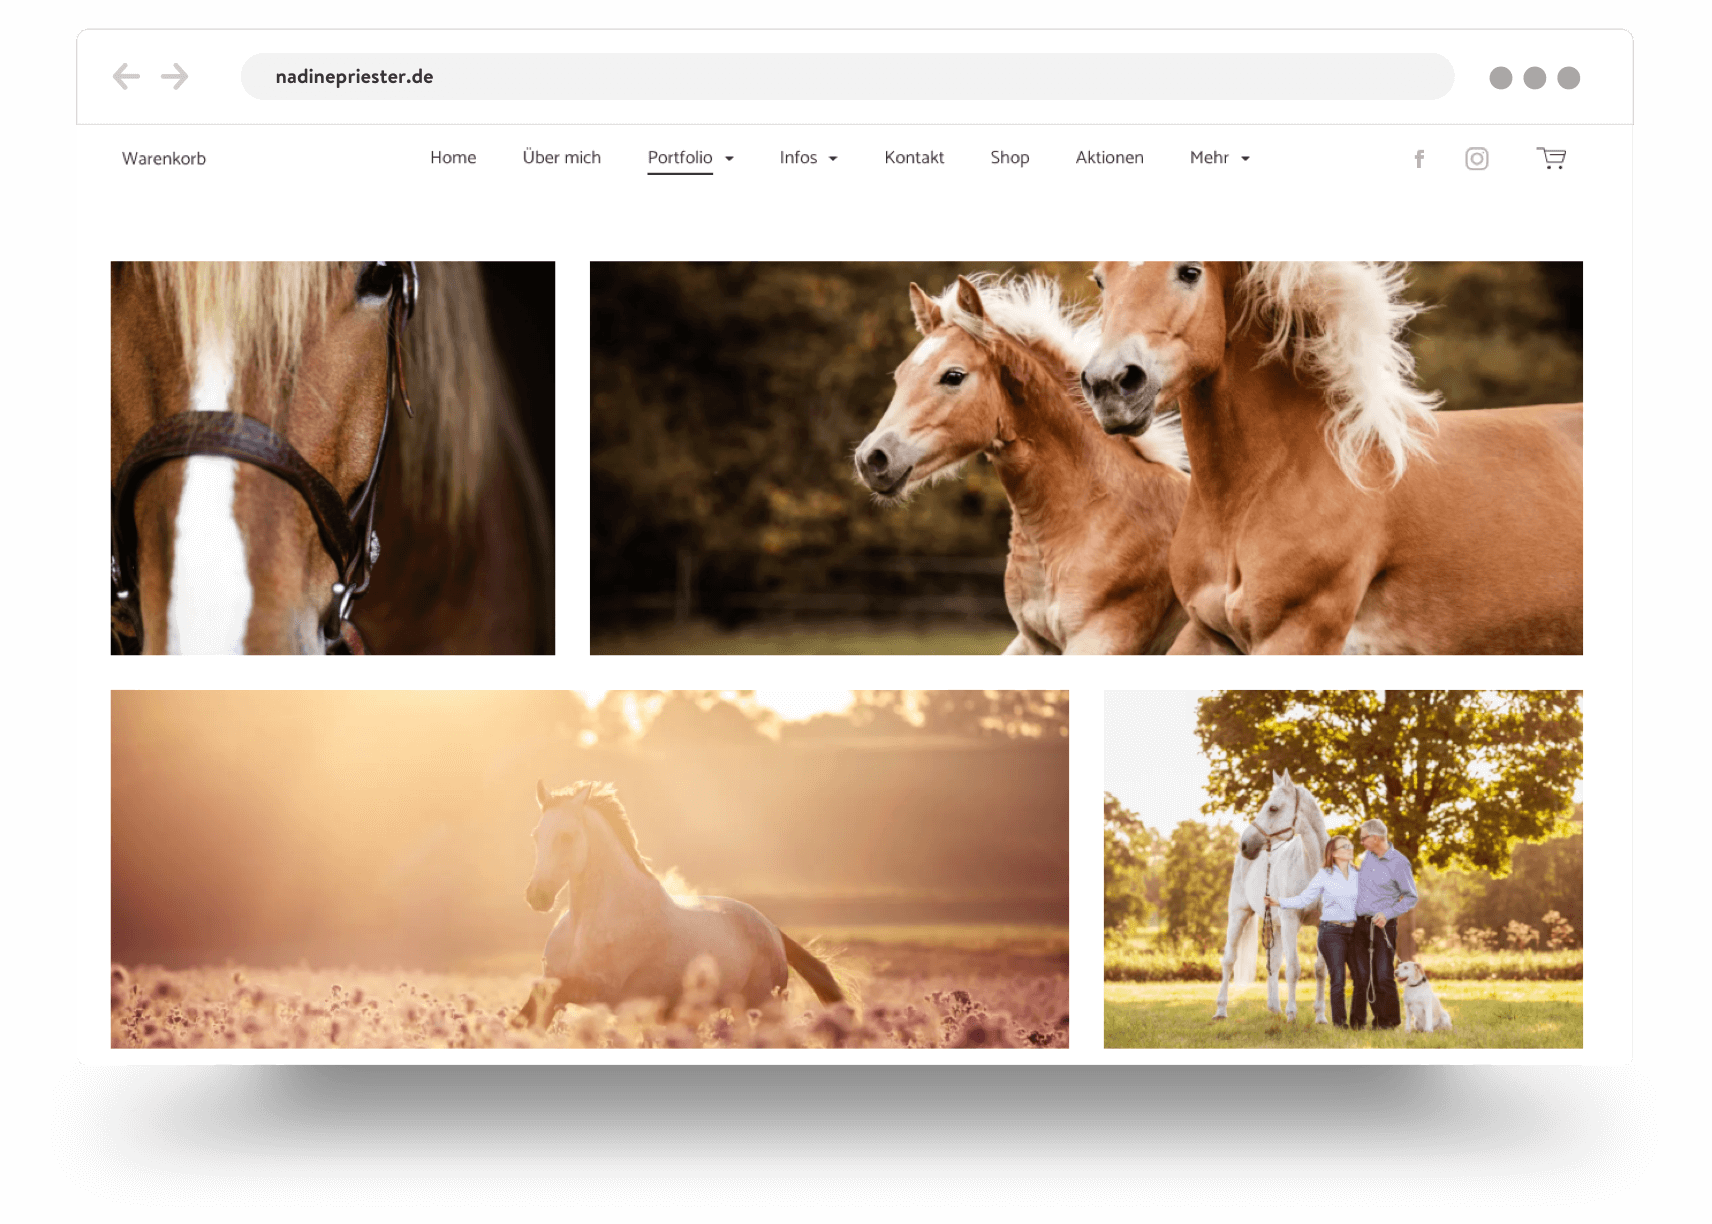Click the browser back arrow
The width and height of the screenshot is (1712, 1224).
pyautogui.click(x=126, y=76)
